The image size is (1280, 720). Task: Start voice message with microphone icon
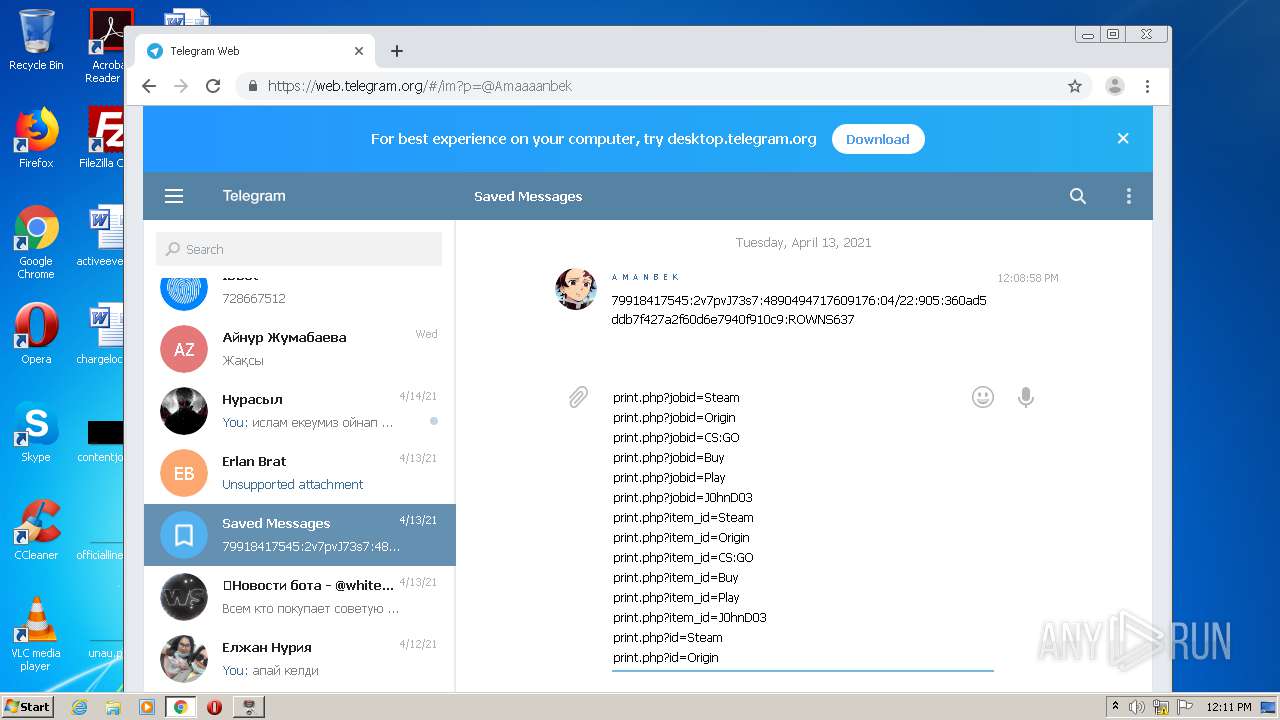tap(1025, 398)
